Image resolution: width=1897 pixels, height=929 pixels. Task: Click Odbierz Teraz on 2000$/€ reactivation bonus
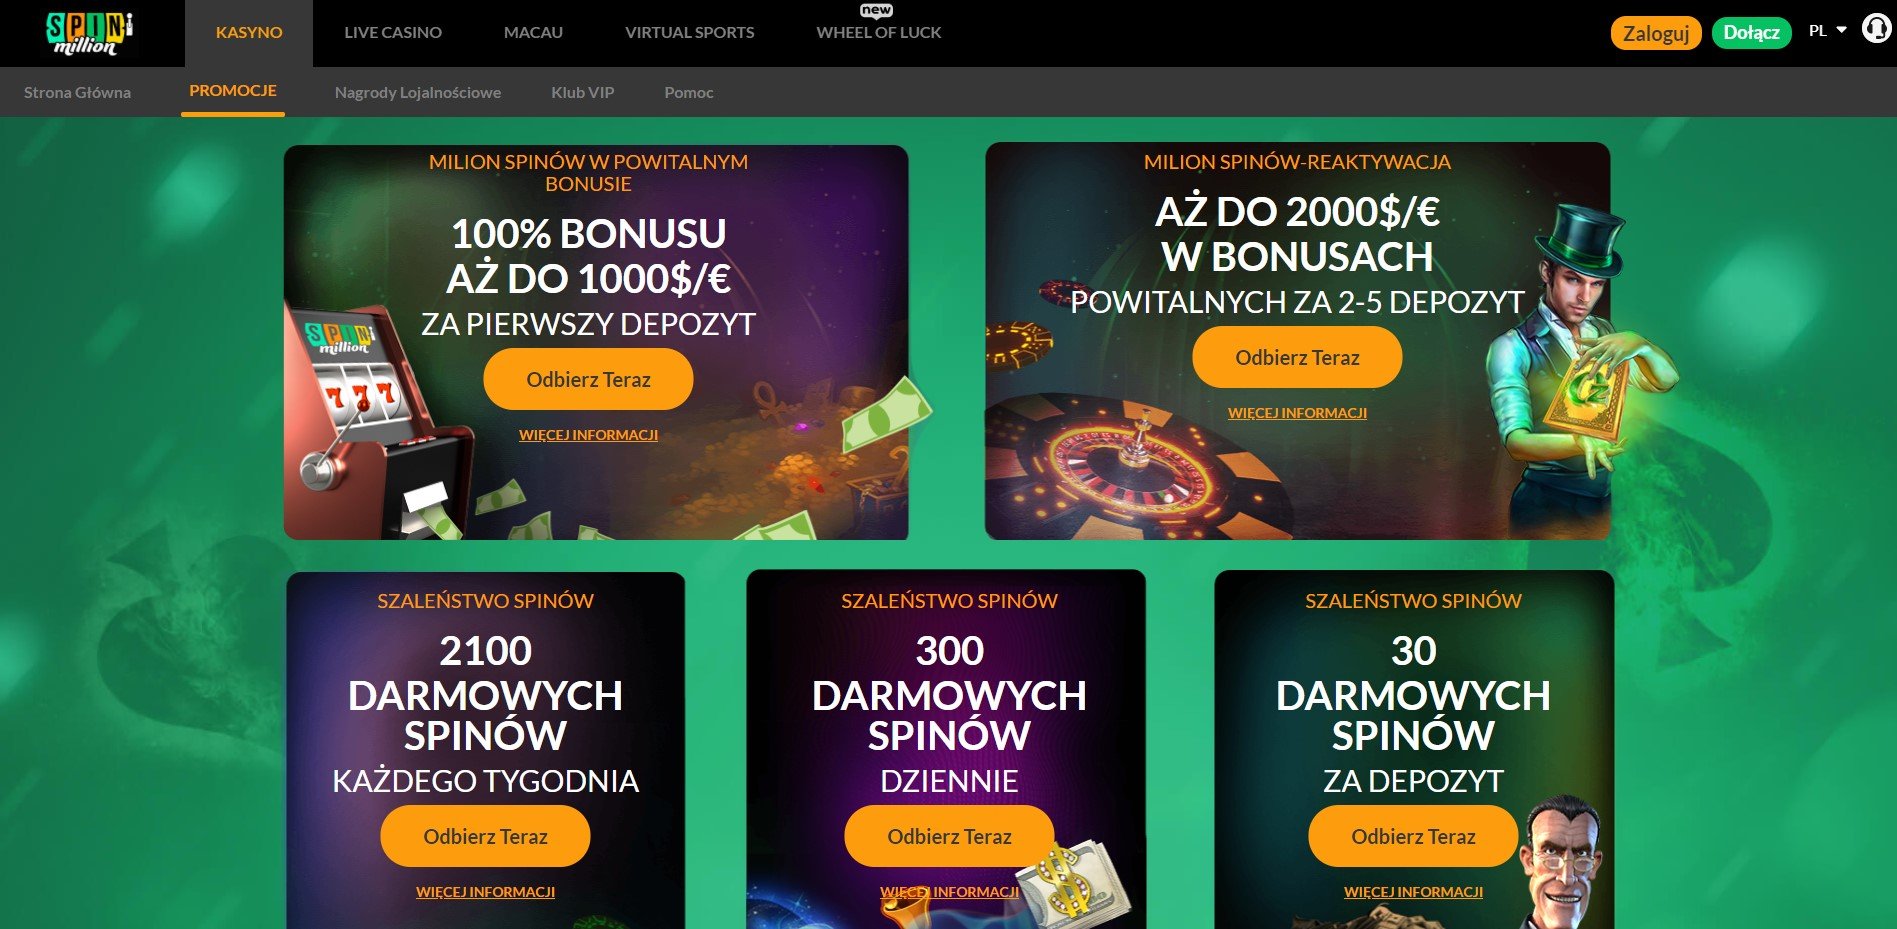pyautogui.click(x=1297, y=357)
